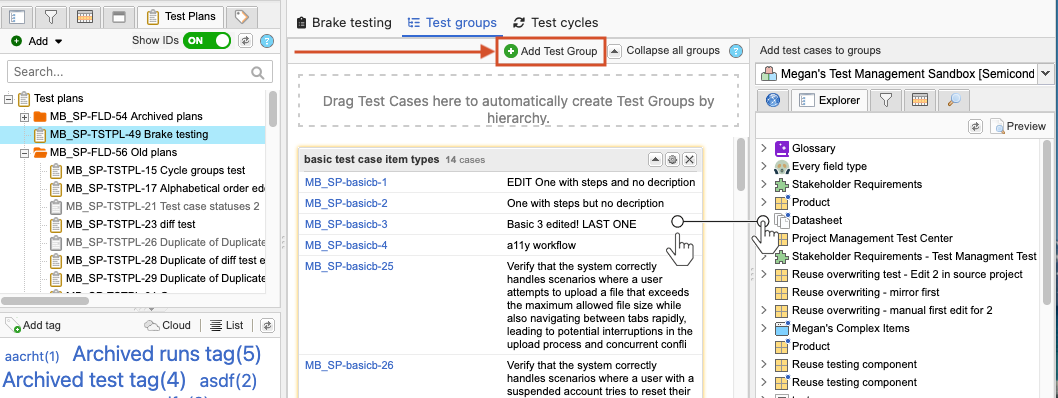The width and height of the screenshot is (1058, 398).
Task: Select MB_SP-TSTPL-49 Brake testing plan
Action: pyautogui.click(x=129, y=134)
